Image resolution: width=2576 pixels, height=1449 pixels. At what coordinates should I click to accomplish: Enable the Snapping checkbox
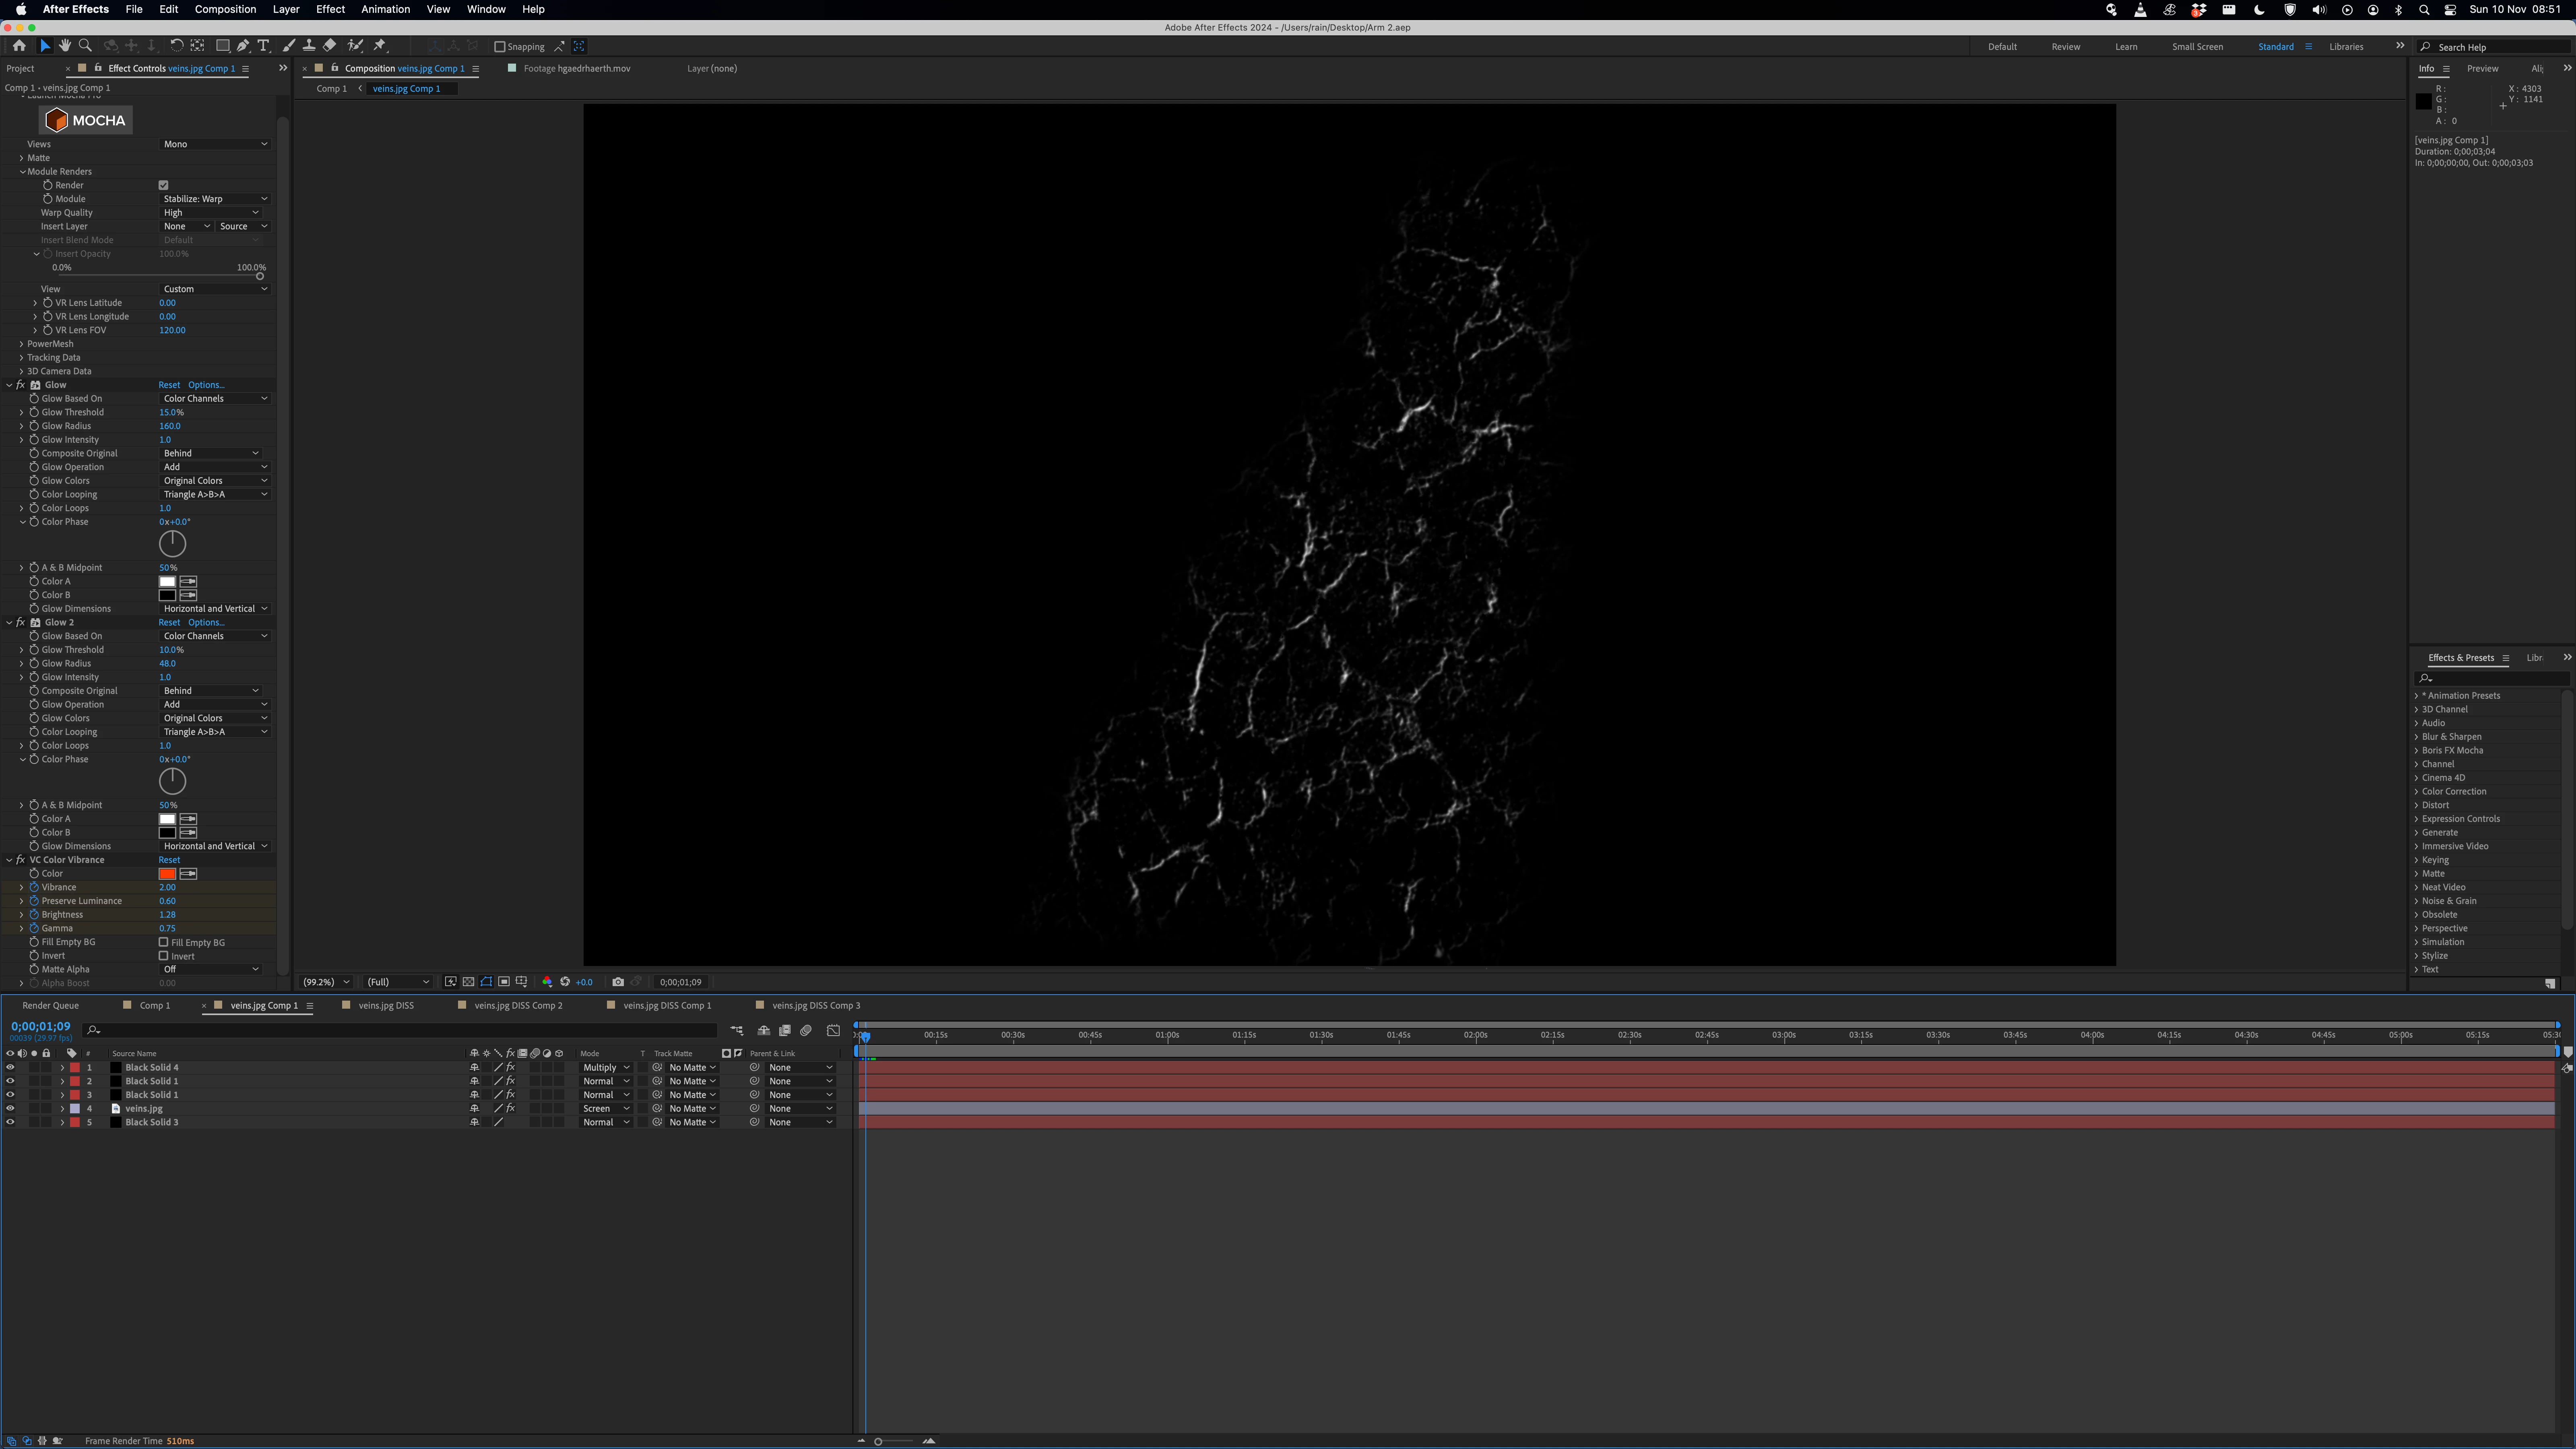click(500, 47)
